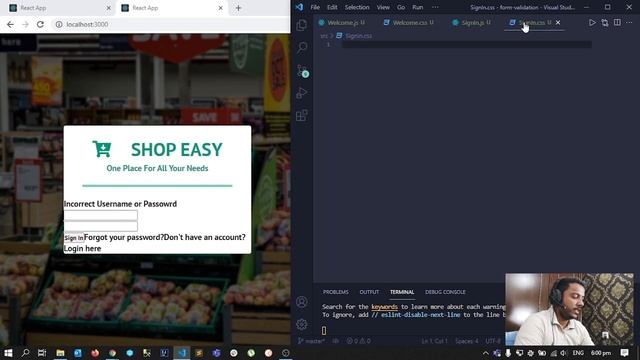Click the sync changes icon in status bar
Image resolution: width=640 pixels, height=360 pixels.
[336, 341]
